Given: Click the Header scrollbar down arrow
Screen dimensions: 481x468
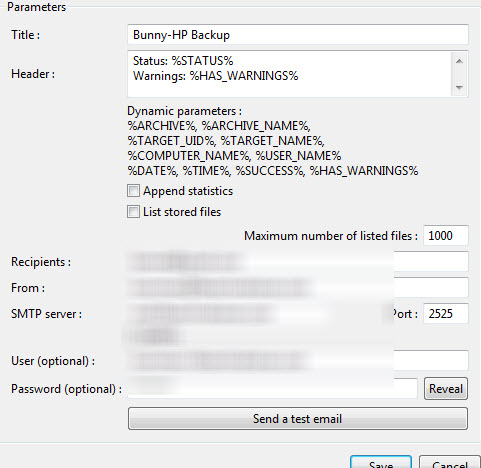Looking at the screenshot, I should click(x=459, y=87).
